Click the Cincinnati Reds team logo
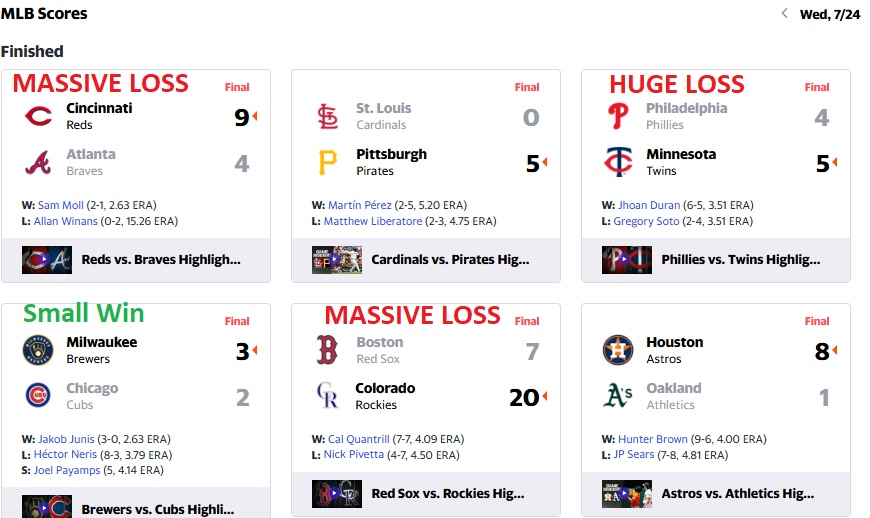Viewport: 870px width, 518px height. point(38,116)
